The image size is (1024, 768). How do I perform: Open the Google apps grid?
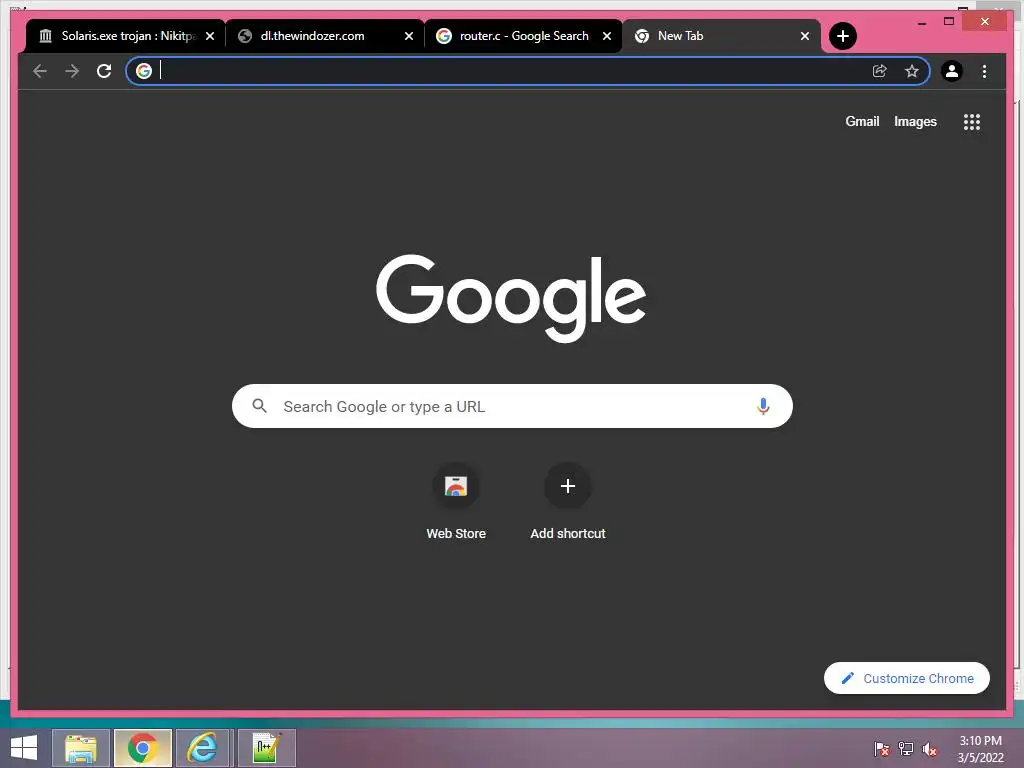[x=972, y=122]
